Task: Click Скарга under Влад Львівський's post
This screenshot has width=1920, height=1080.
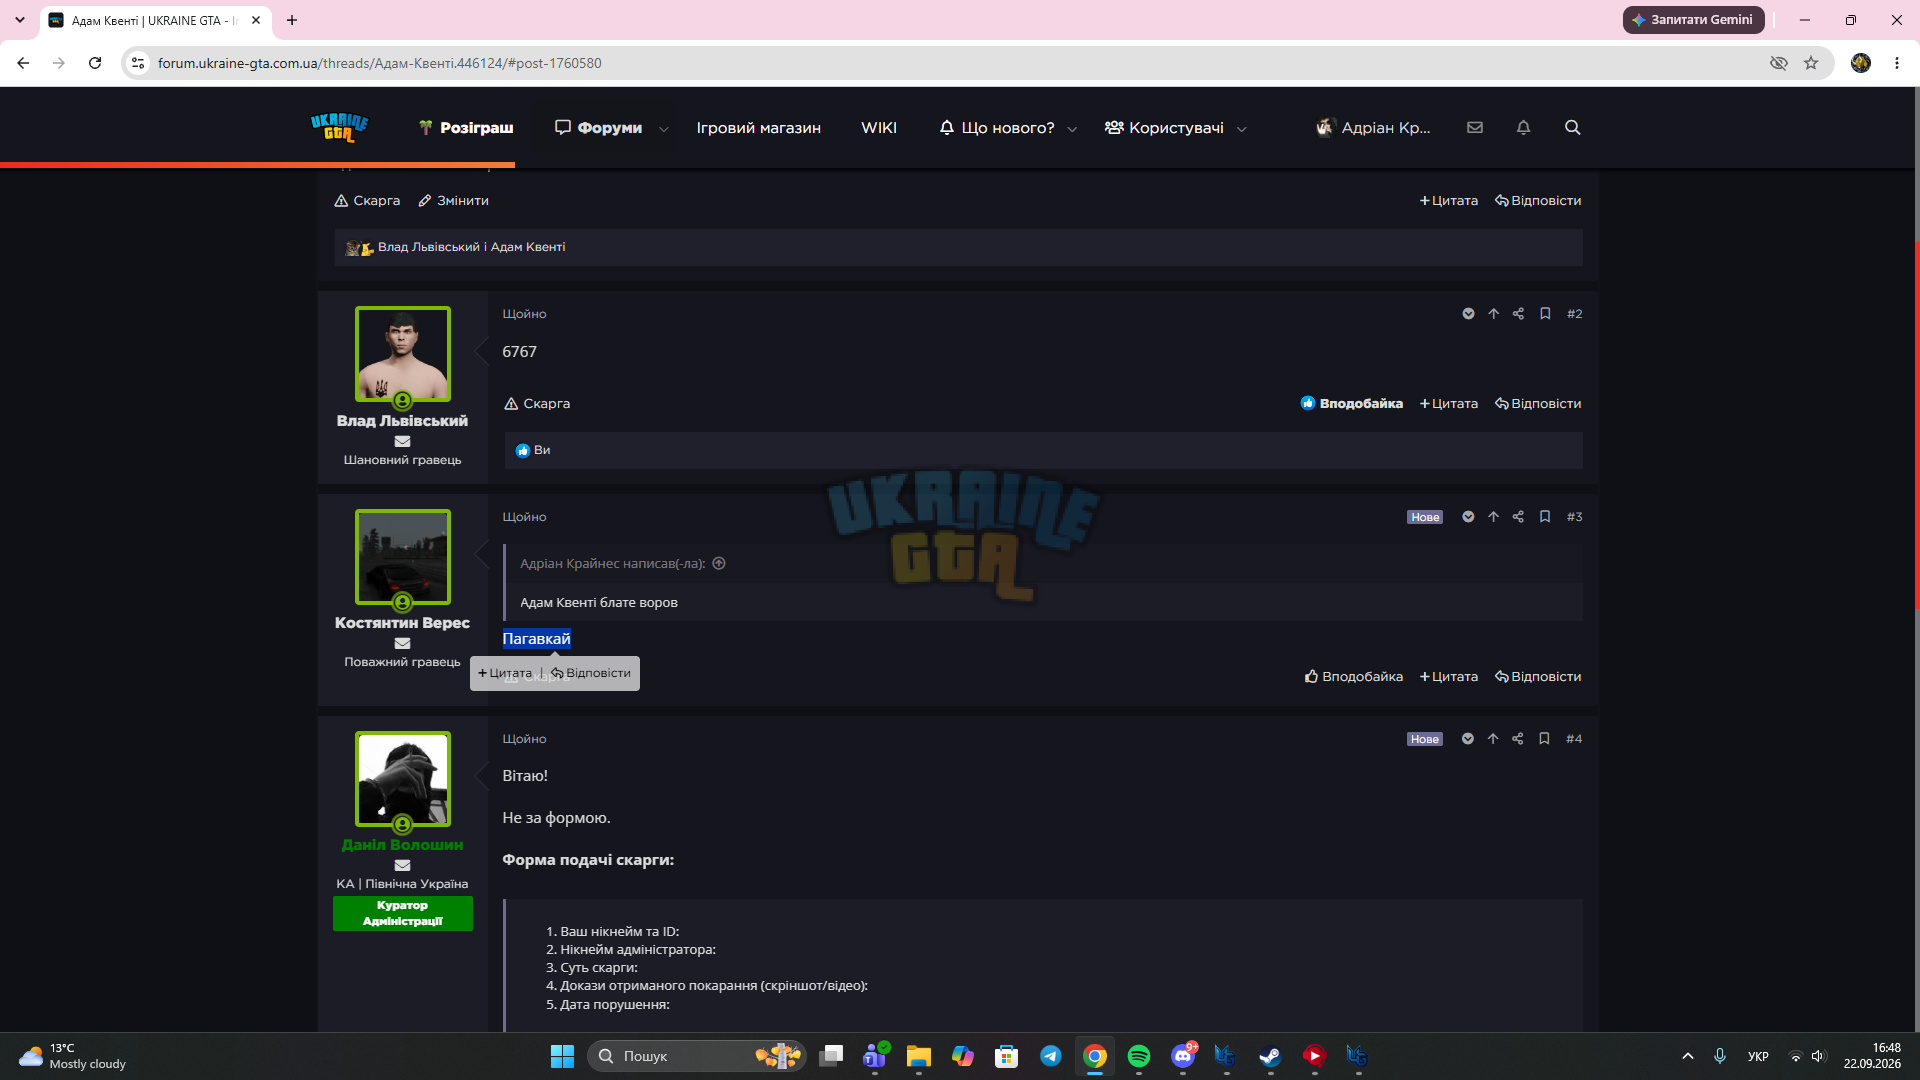Action: pyautogui.click(x=537, y=404)
